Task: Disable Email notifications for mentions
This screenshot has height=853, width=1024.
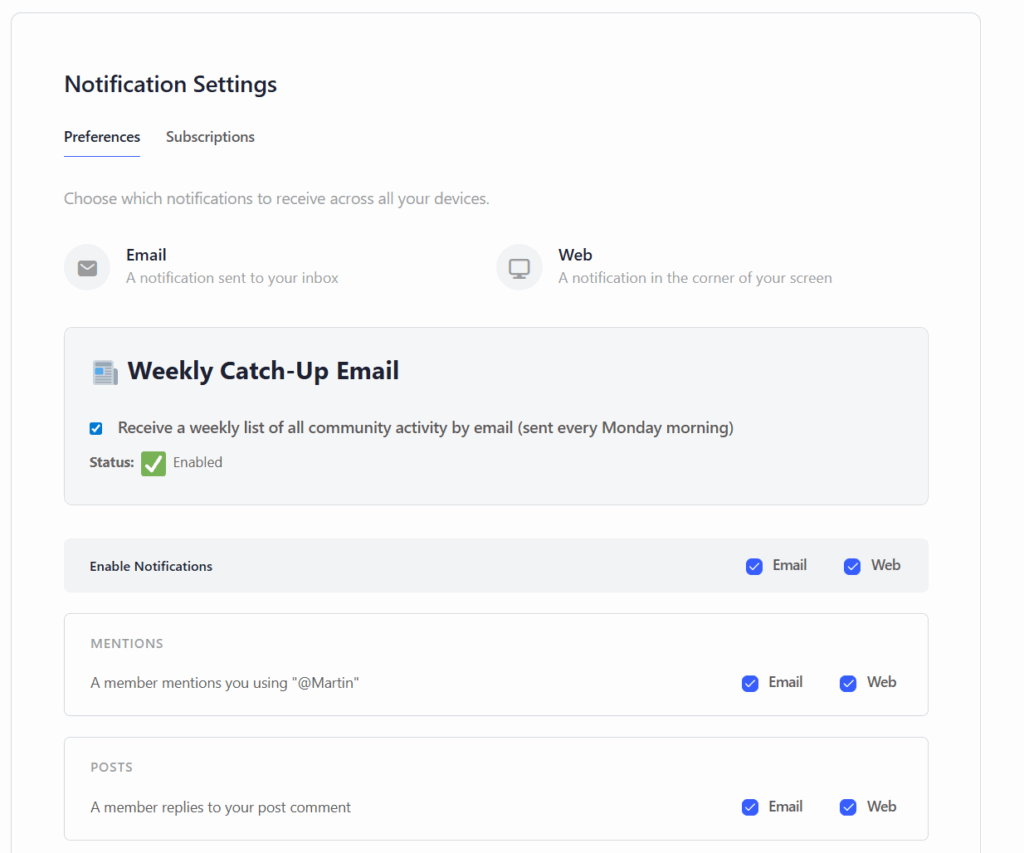Action: coord(750,684)
